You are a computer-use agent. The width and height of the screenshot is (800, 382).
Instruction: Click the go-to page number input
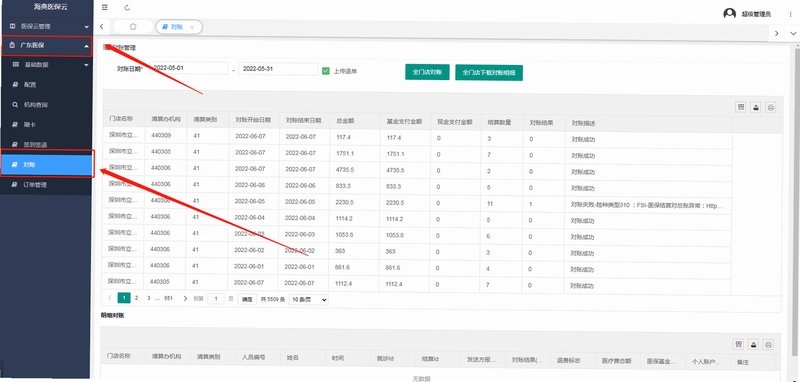pos(216,299)
